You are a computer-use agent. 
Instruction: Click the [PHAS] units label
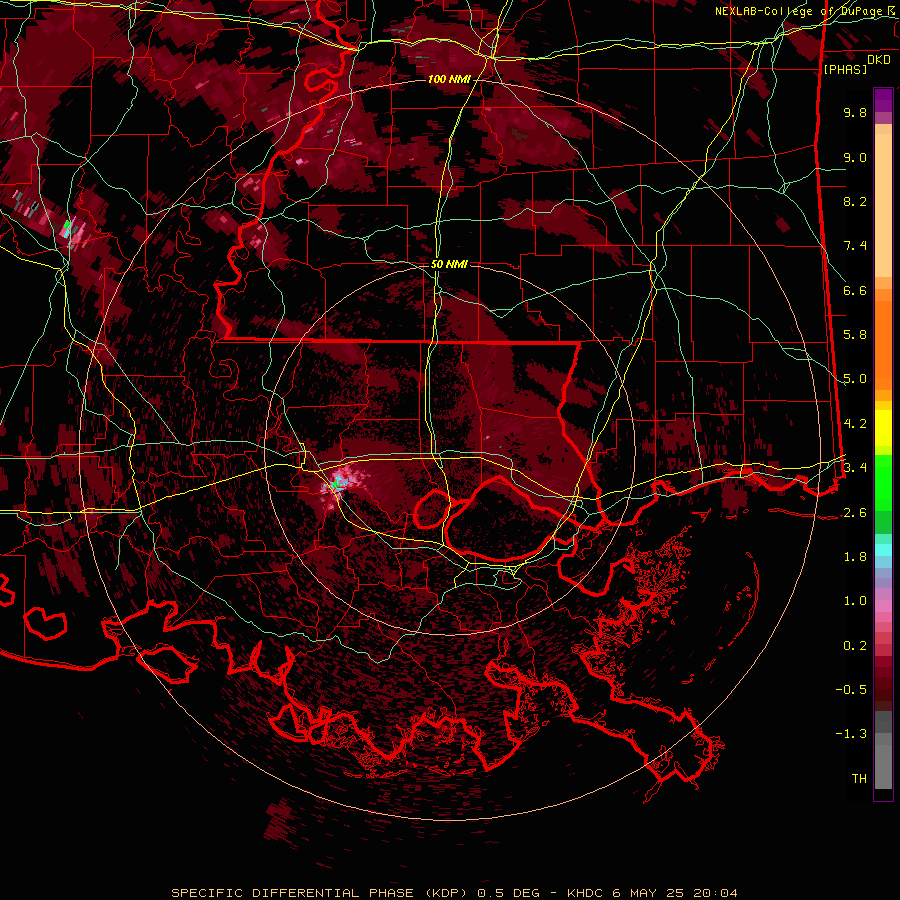pos(845,69)
